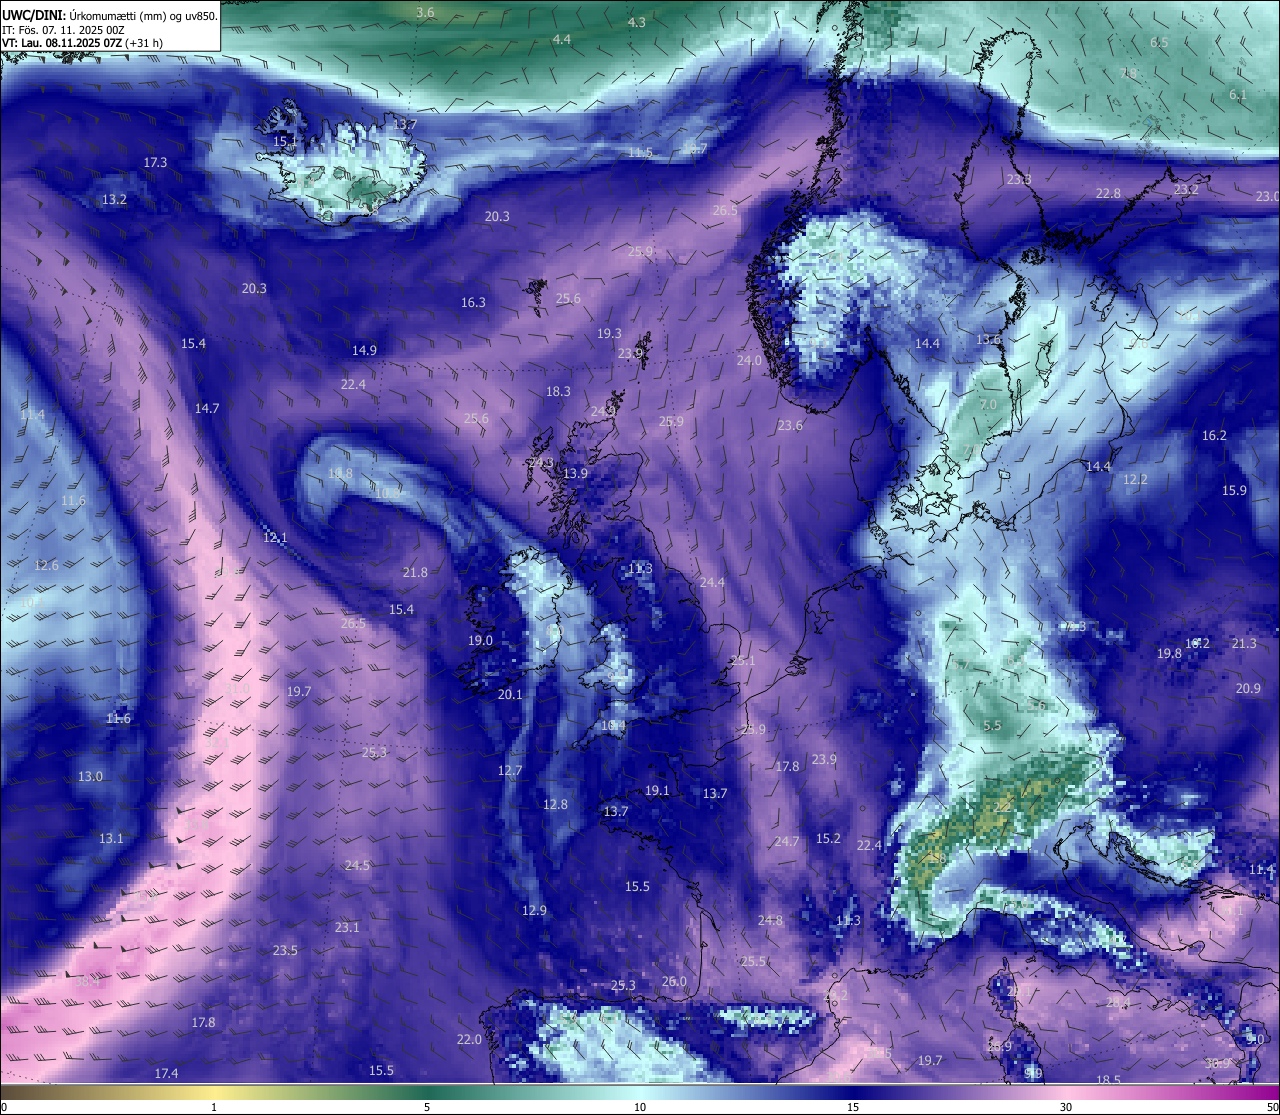Click the 14.7 value label

point(206,409)
